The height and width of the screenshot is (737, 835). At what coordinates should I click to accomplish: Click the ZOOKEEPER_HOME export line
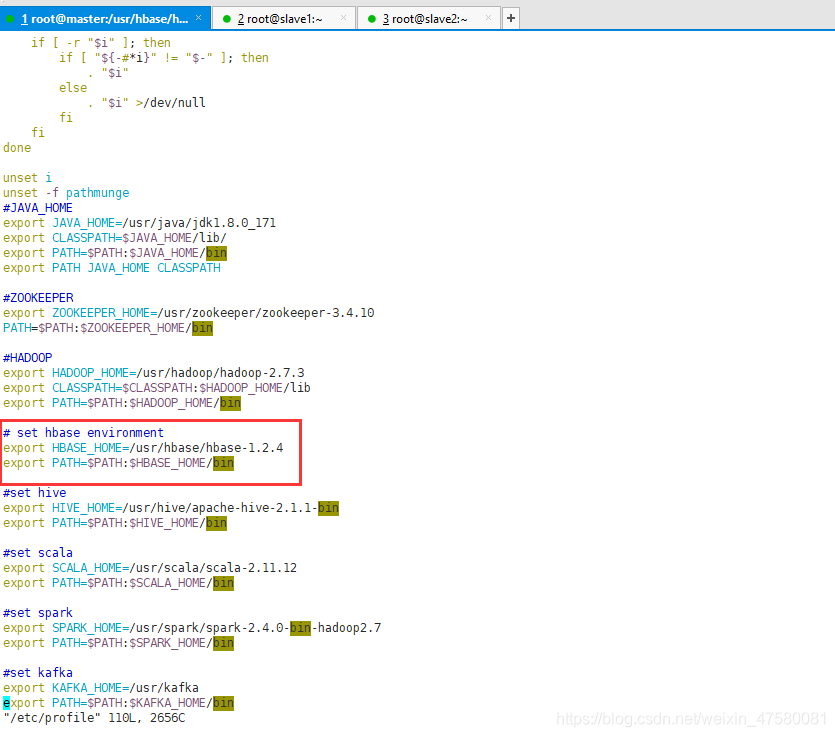[189, 313]
